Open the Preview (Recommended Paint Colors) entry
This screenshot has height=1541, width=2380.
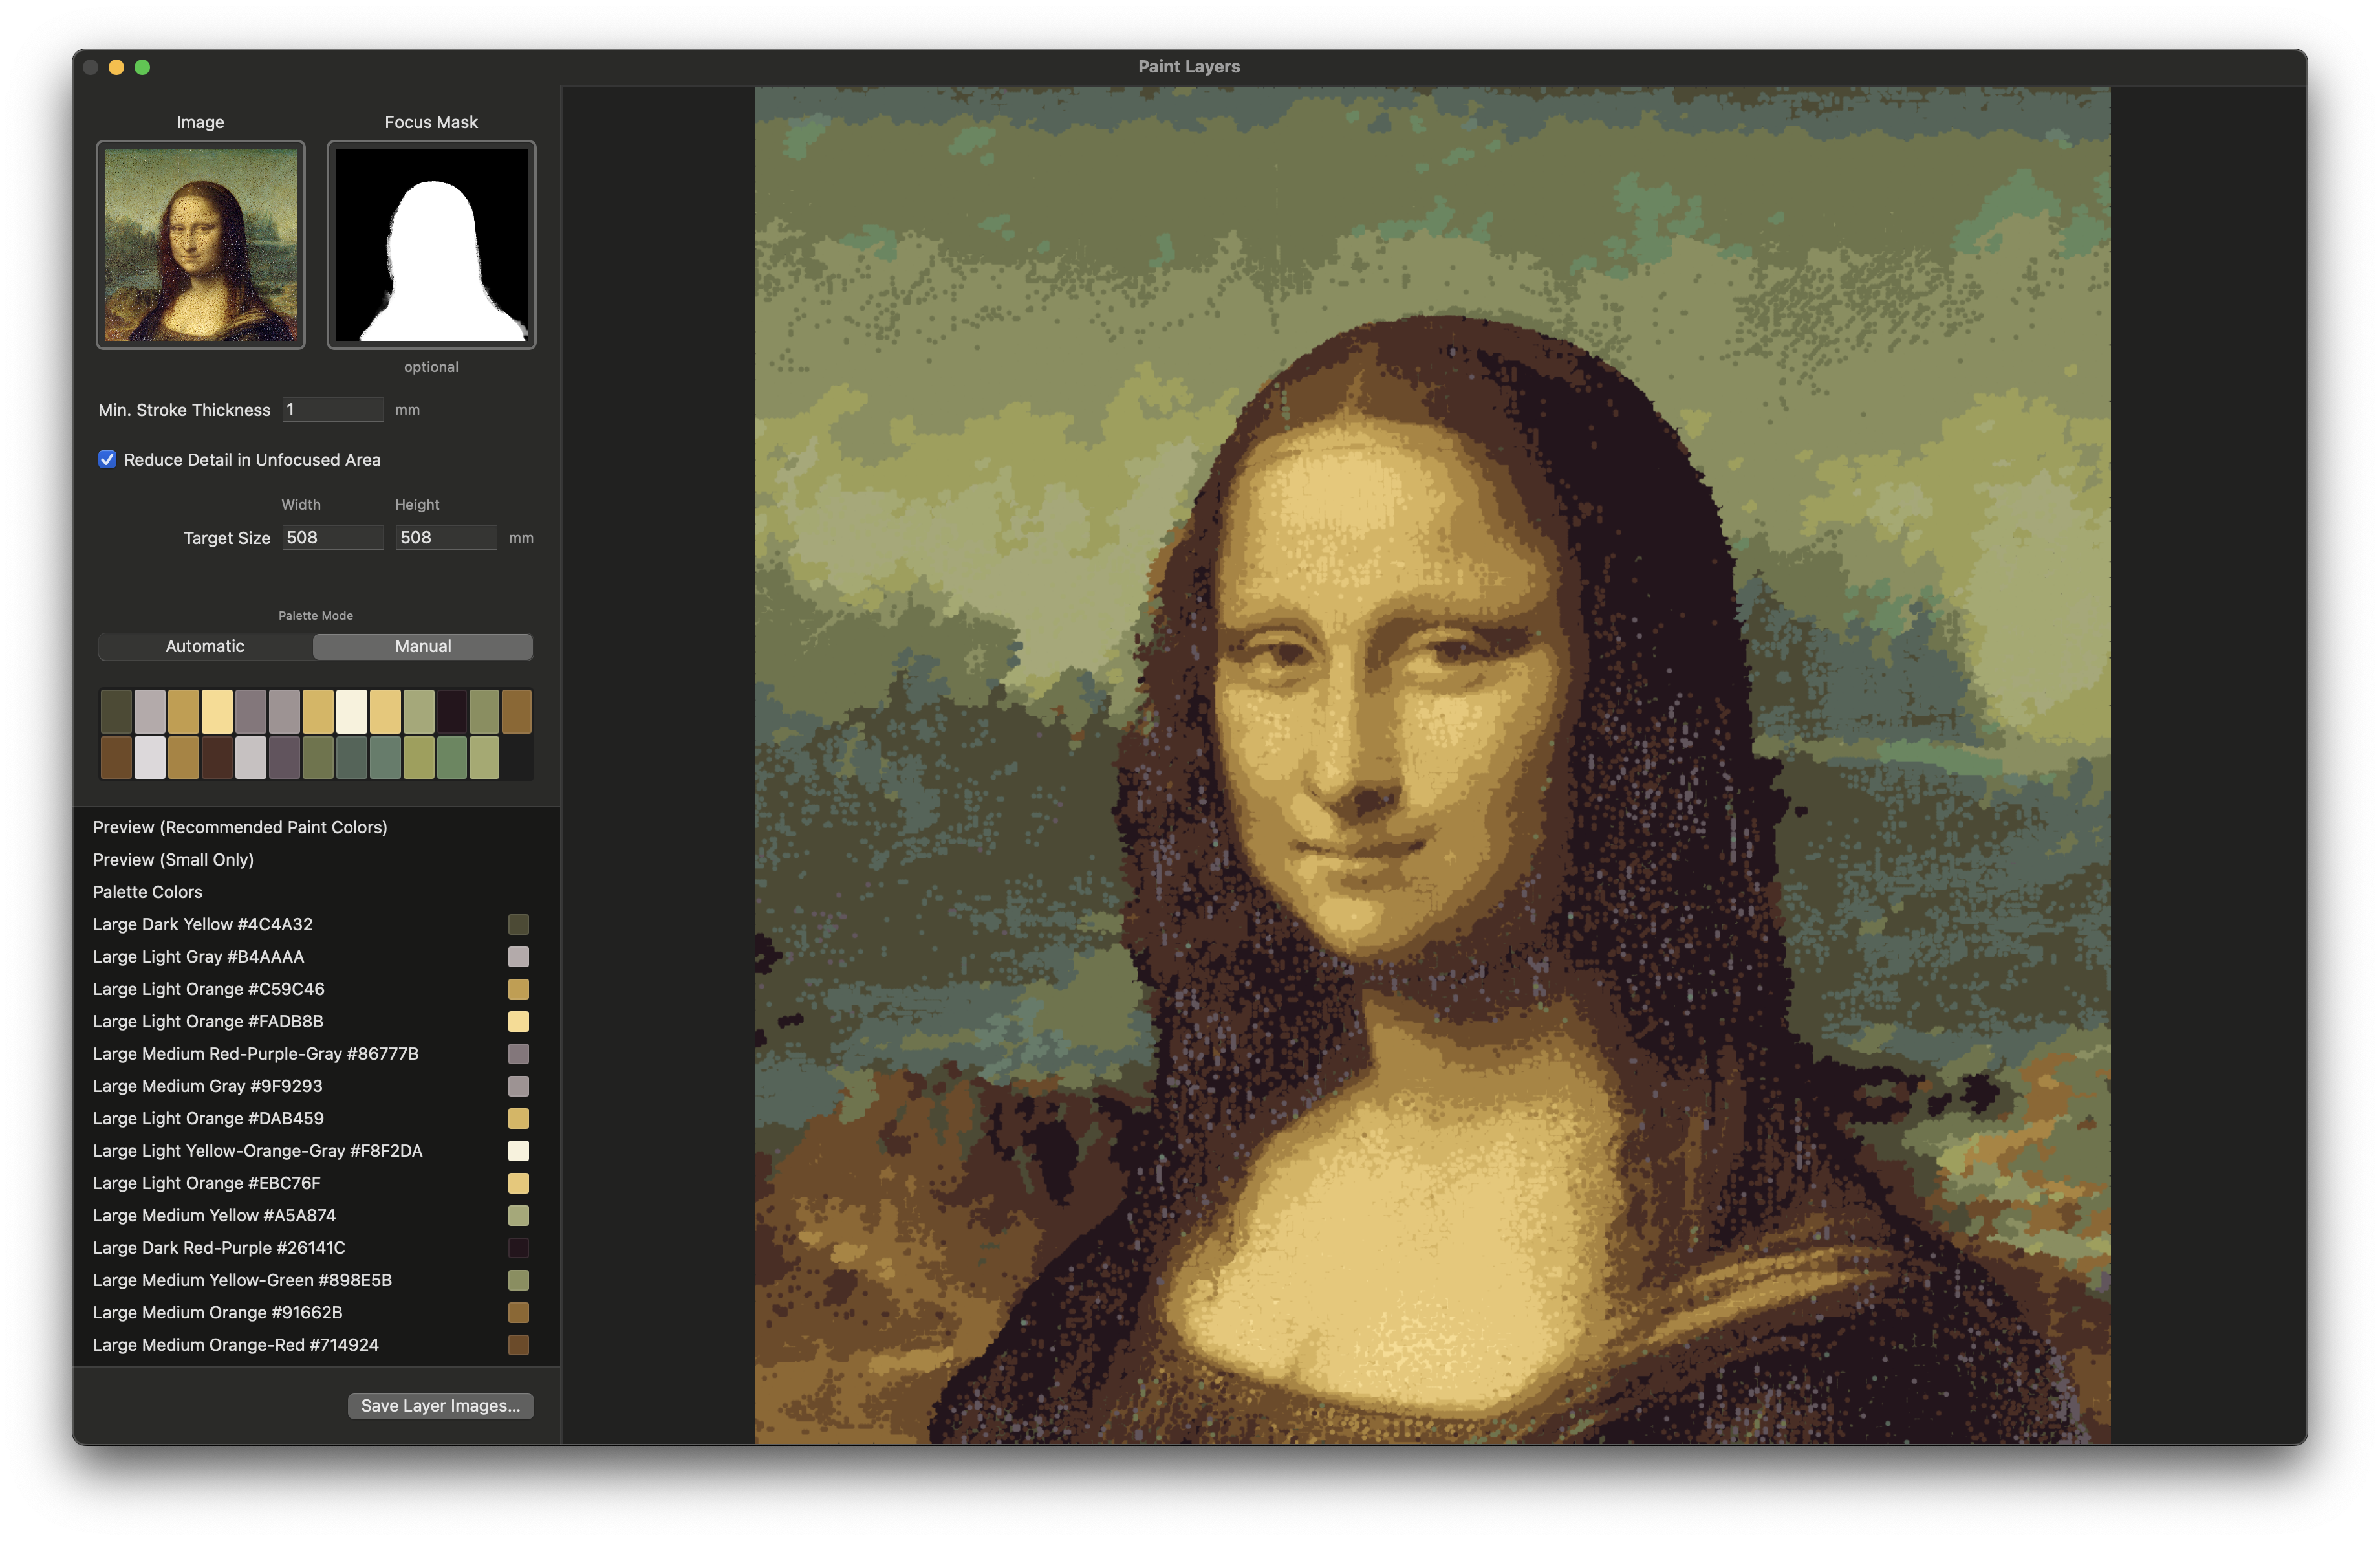[240, 827]
